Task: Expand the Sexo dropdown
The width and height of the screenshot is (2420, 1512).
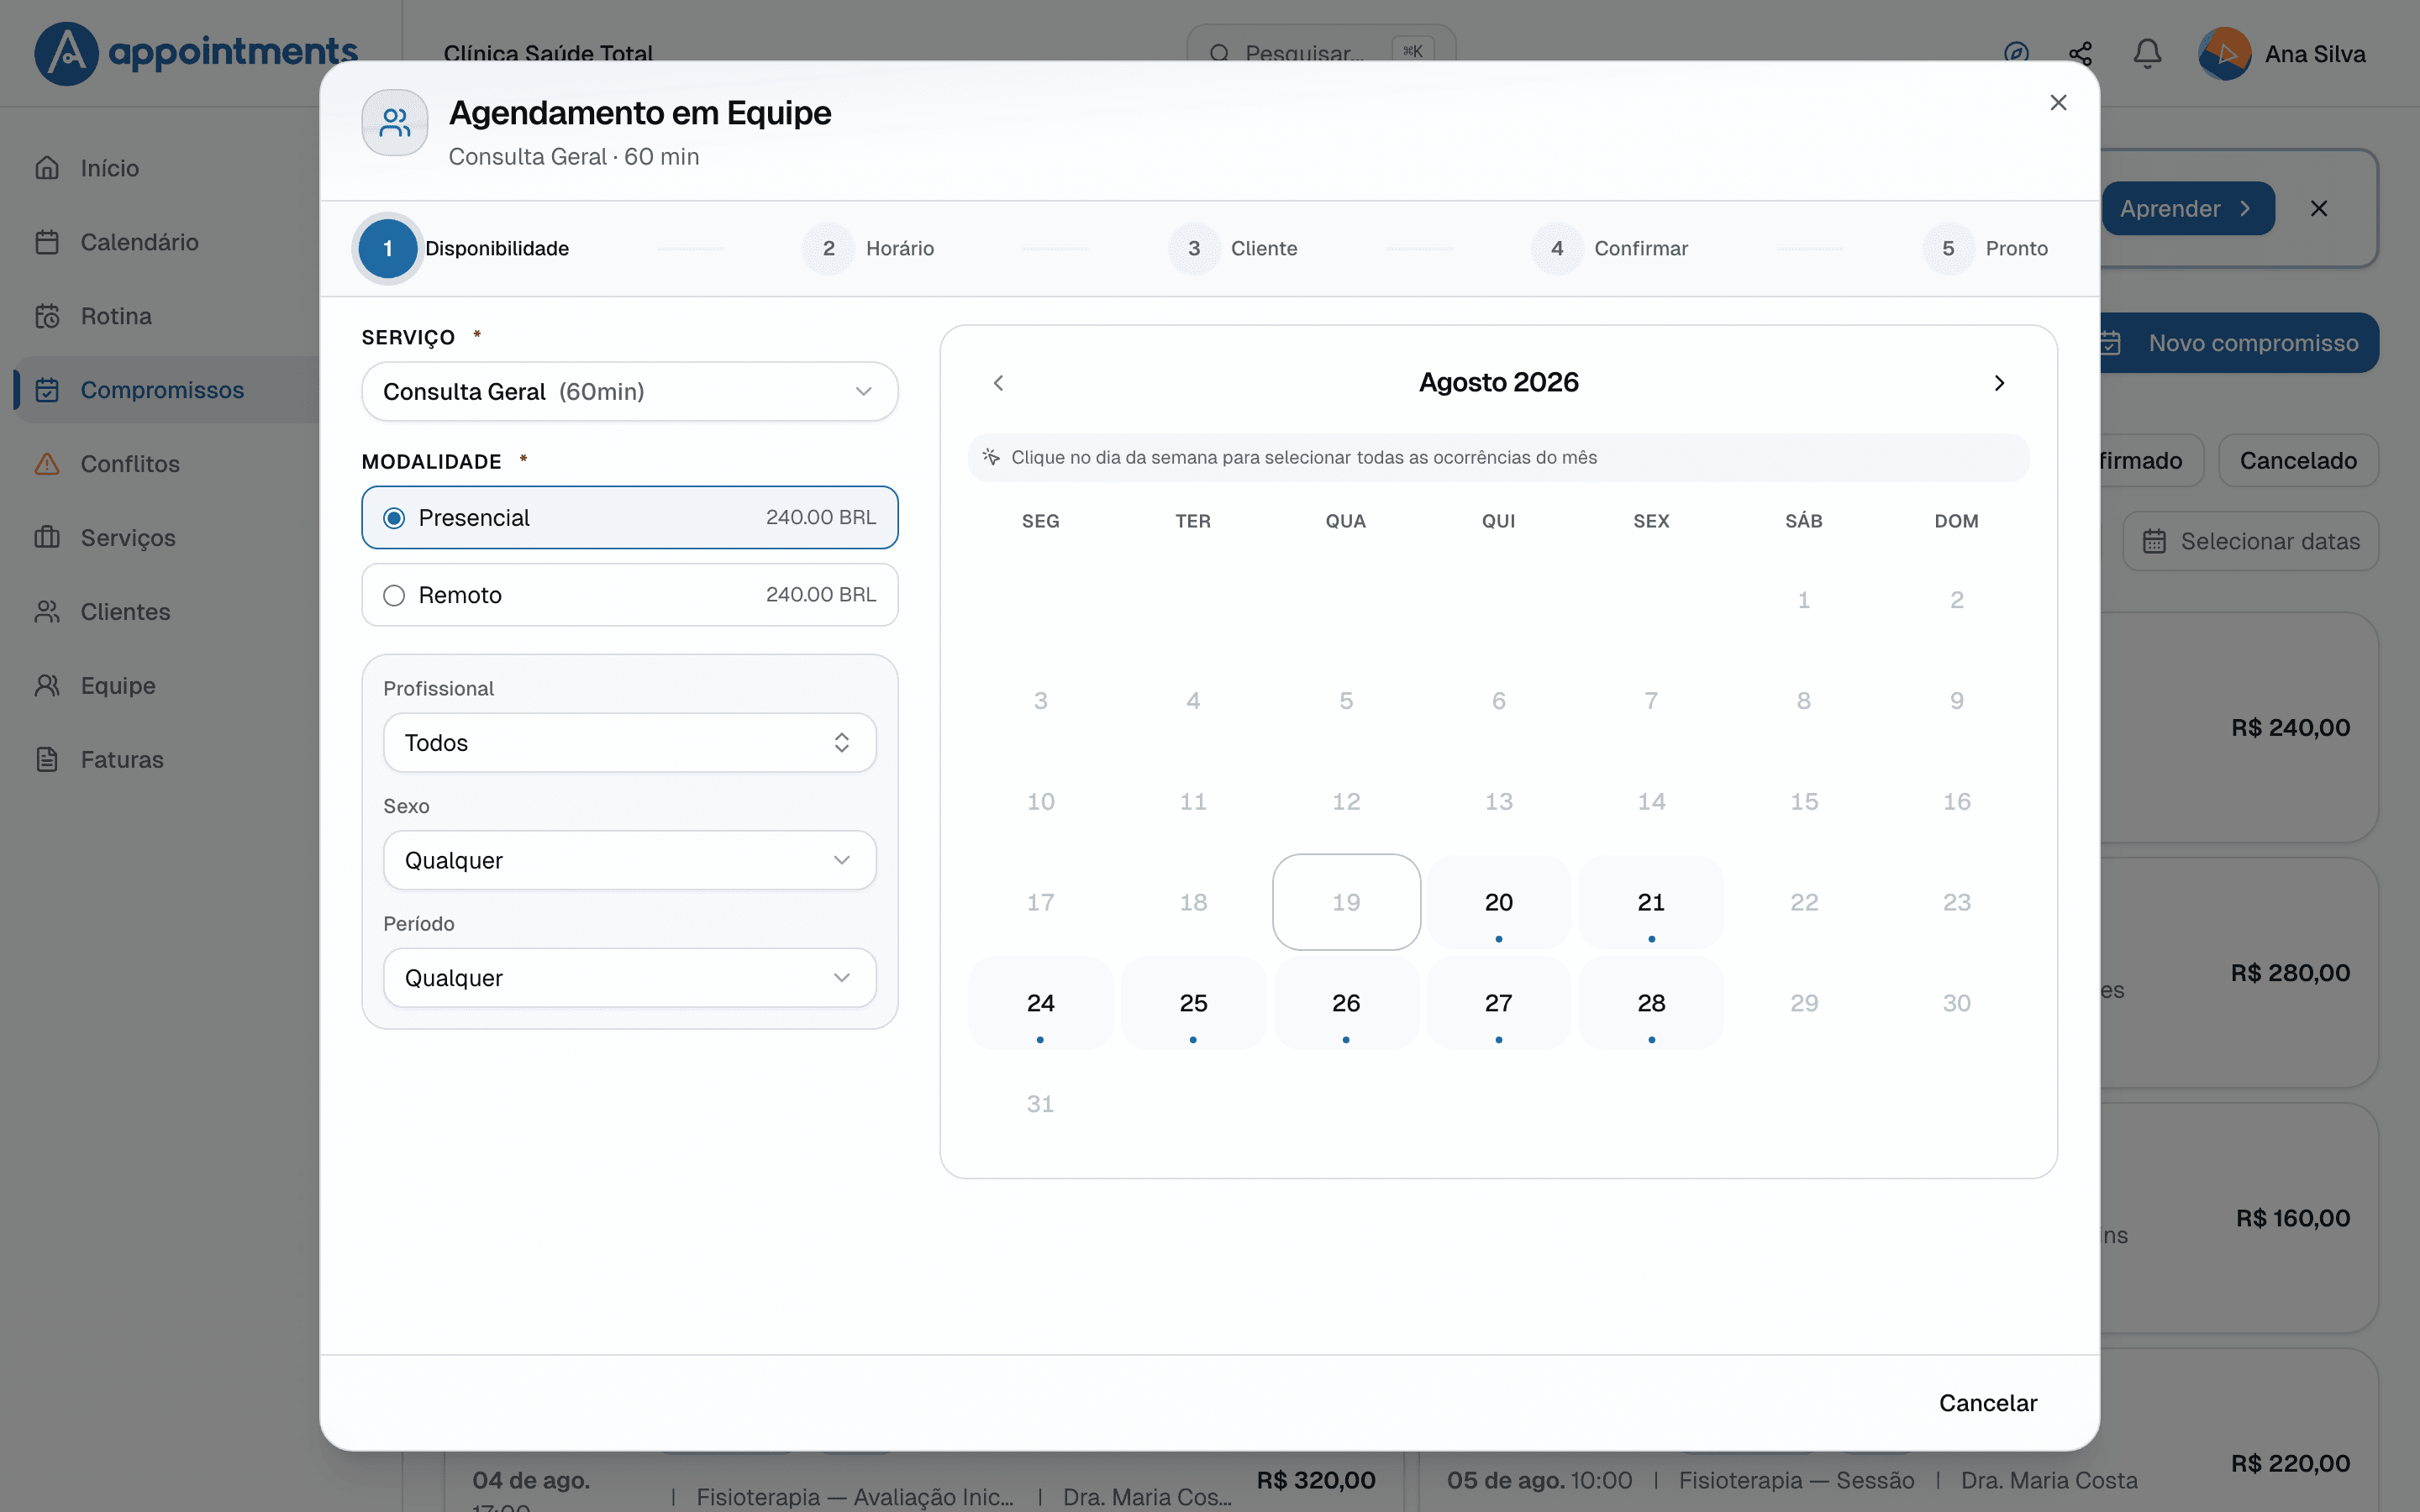Action: tap(630, 860)
